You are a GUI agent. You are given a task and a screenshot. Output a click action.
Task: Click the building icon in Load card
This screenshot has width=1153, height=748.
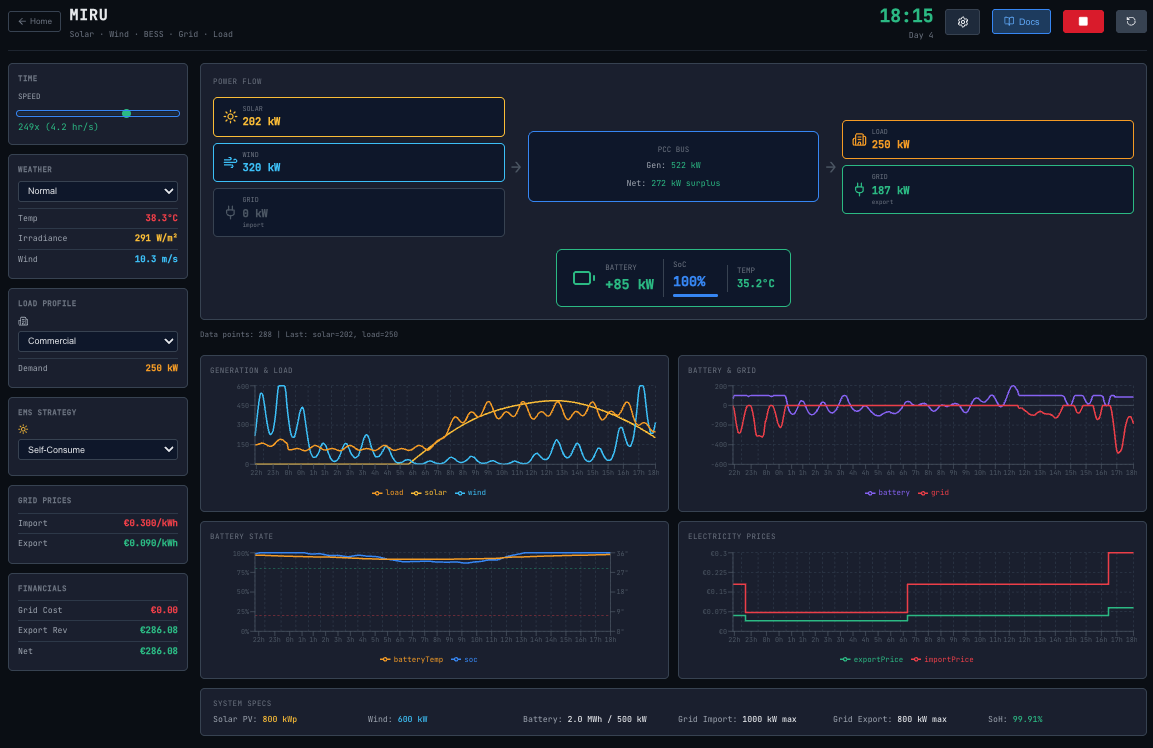[859, 140]
